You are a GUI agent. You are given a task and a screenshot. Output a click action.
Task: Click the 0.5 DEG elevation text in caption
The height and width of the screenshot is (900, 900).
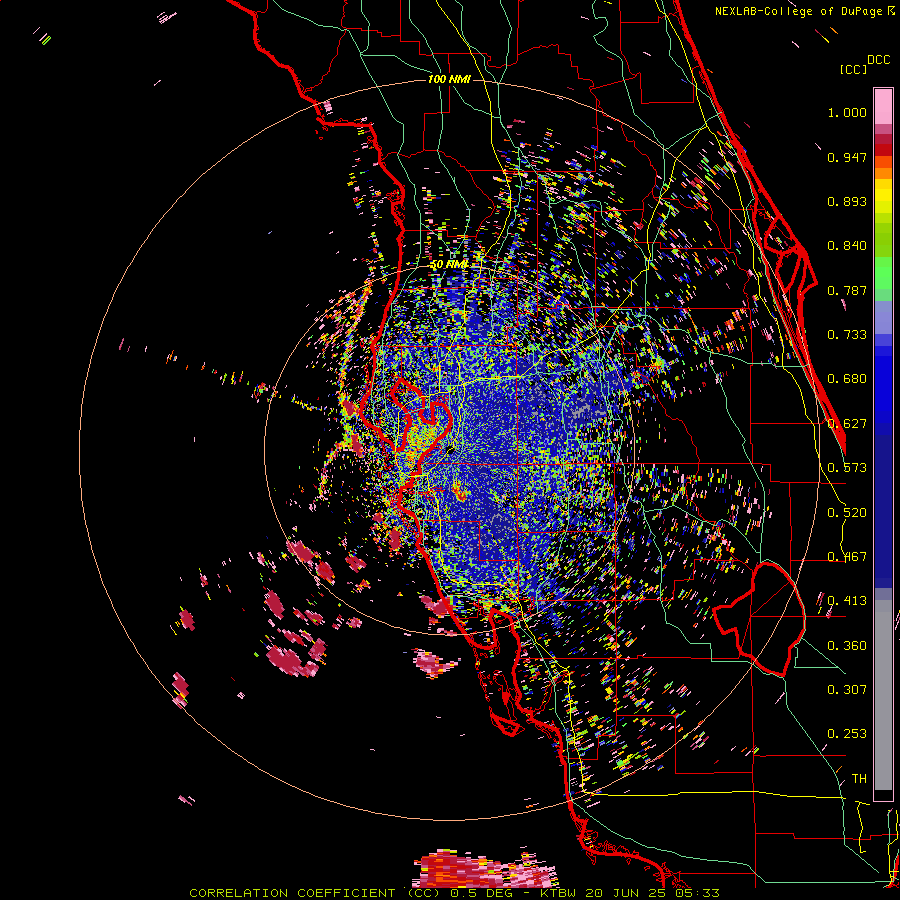[483, 893]
